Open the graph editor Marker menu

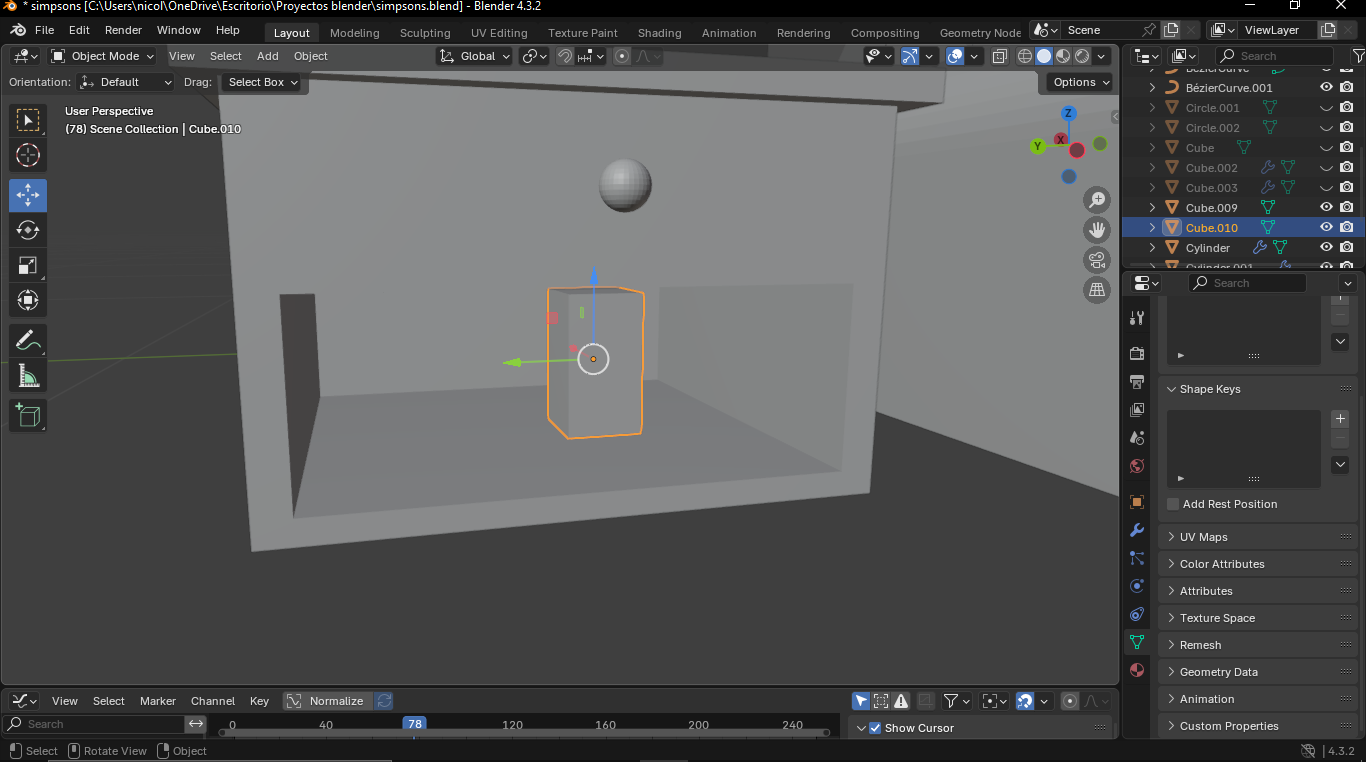pos(158,701)
